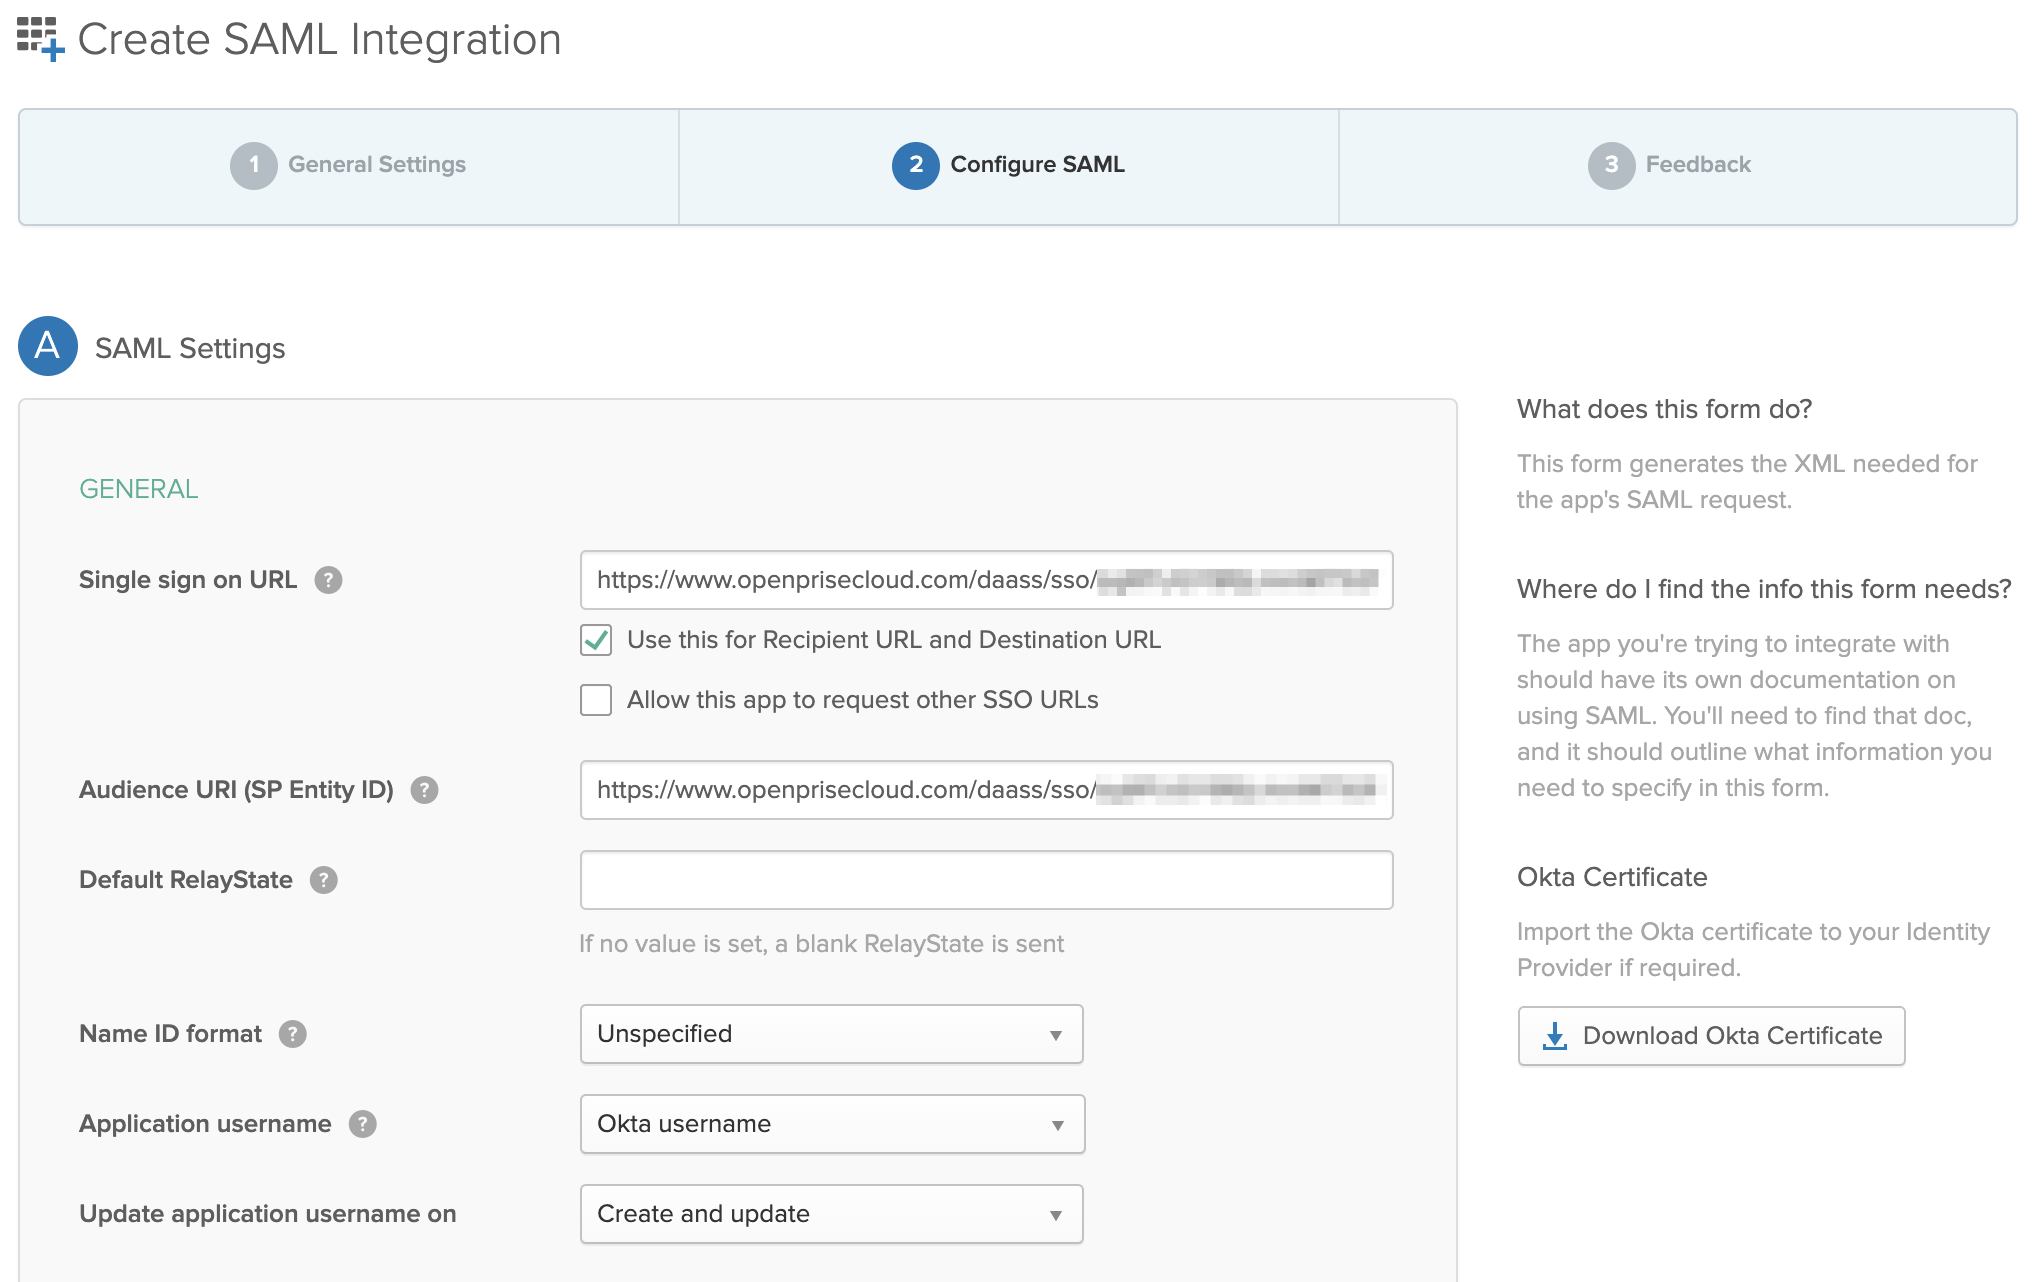Click the 'Audience URI (SP Entity ID)' label
Viewport: 2036px width, 1282px height.
[x=236, y=790]
